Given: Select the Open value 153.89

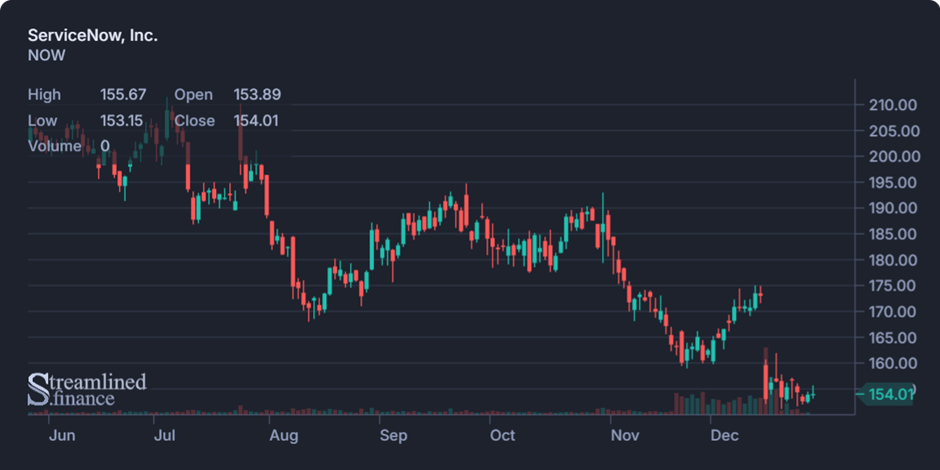Looking at the screenshot, I should tap(257, 95).
